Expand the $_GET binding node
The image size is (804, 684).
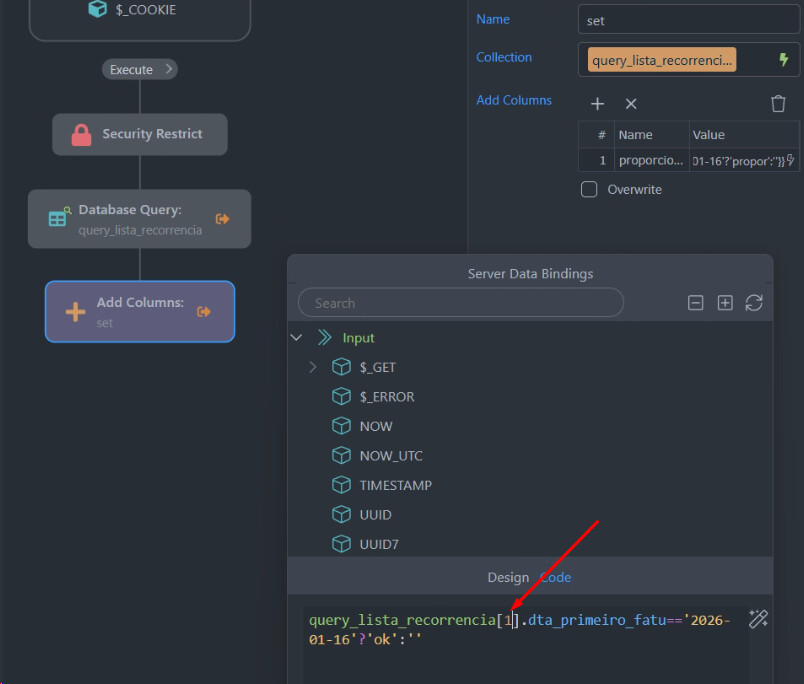click(313, 367)
